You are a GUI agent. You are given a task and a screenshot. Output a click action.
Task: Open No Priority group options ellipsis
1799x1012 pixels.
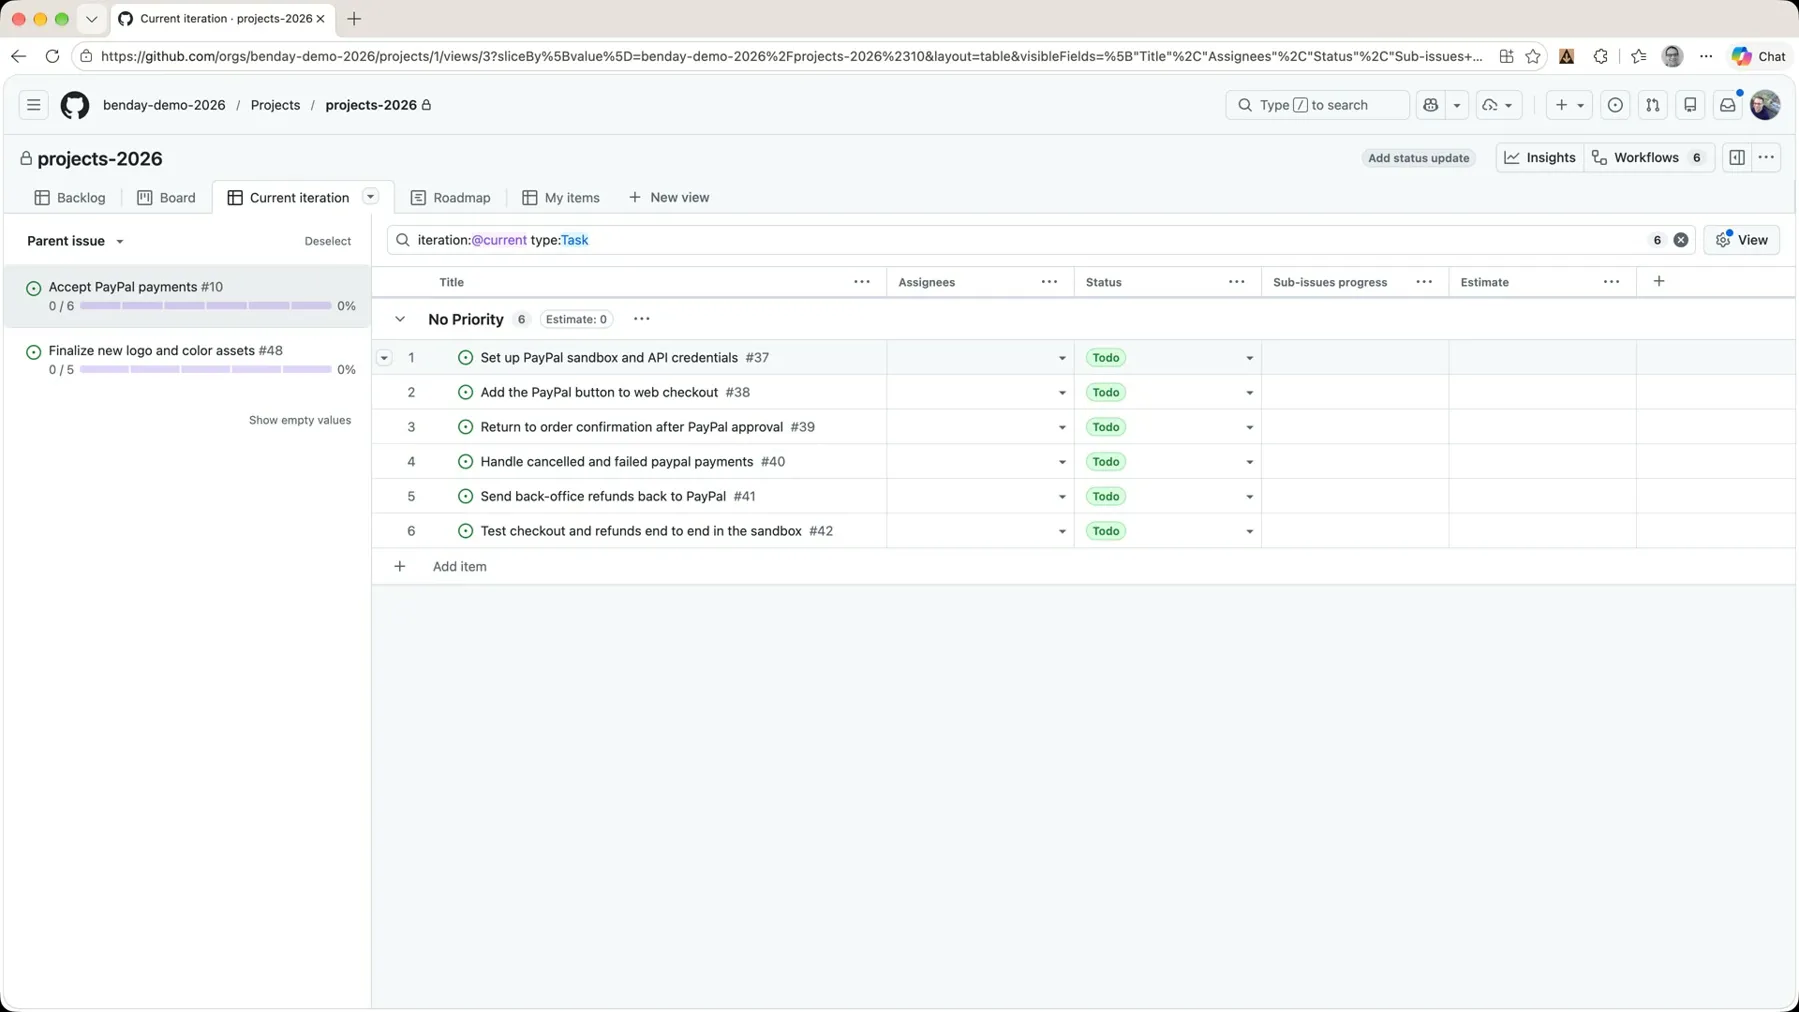click(x=642, y=319)
